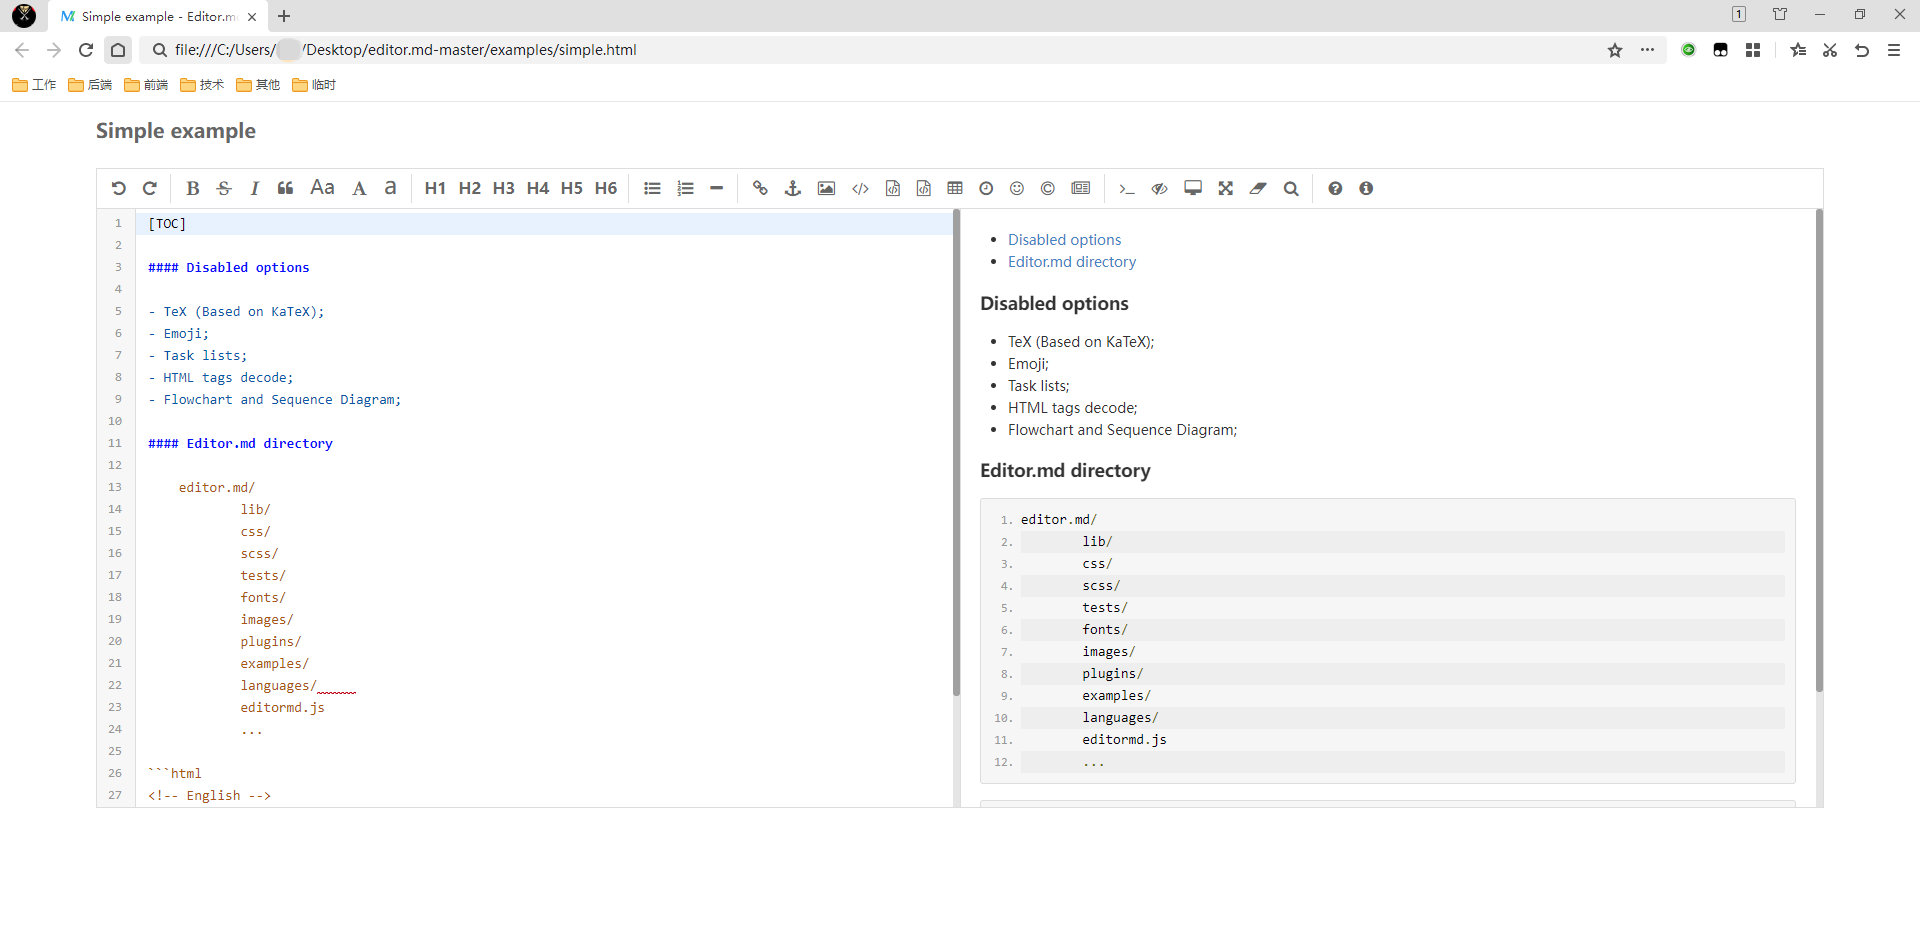Click the editor pane vertical scrollbar
1920x951 pixels.
click(956, 452)
